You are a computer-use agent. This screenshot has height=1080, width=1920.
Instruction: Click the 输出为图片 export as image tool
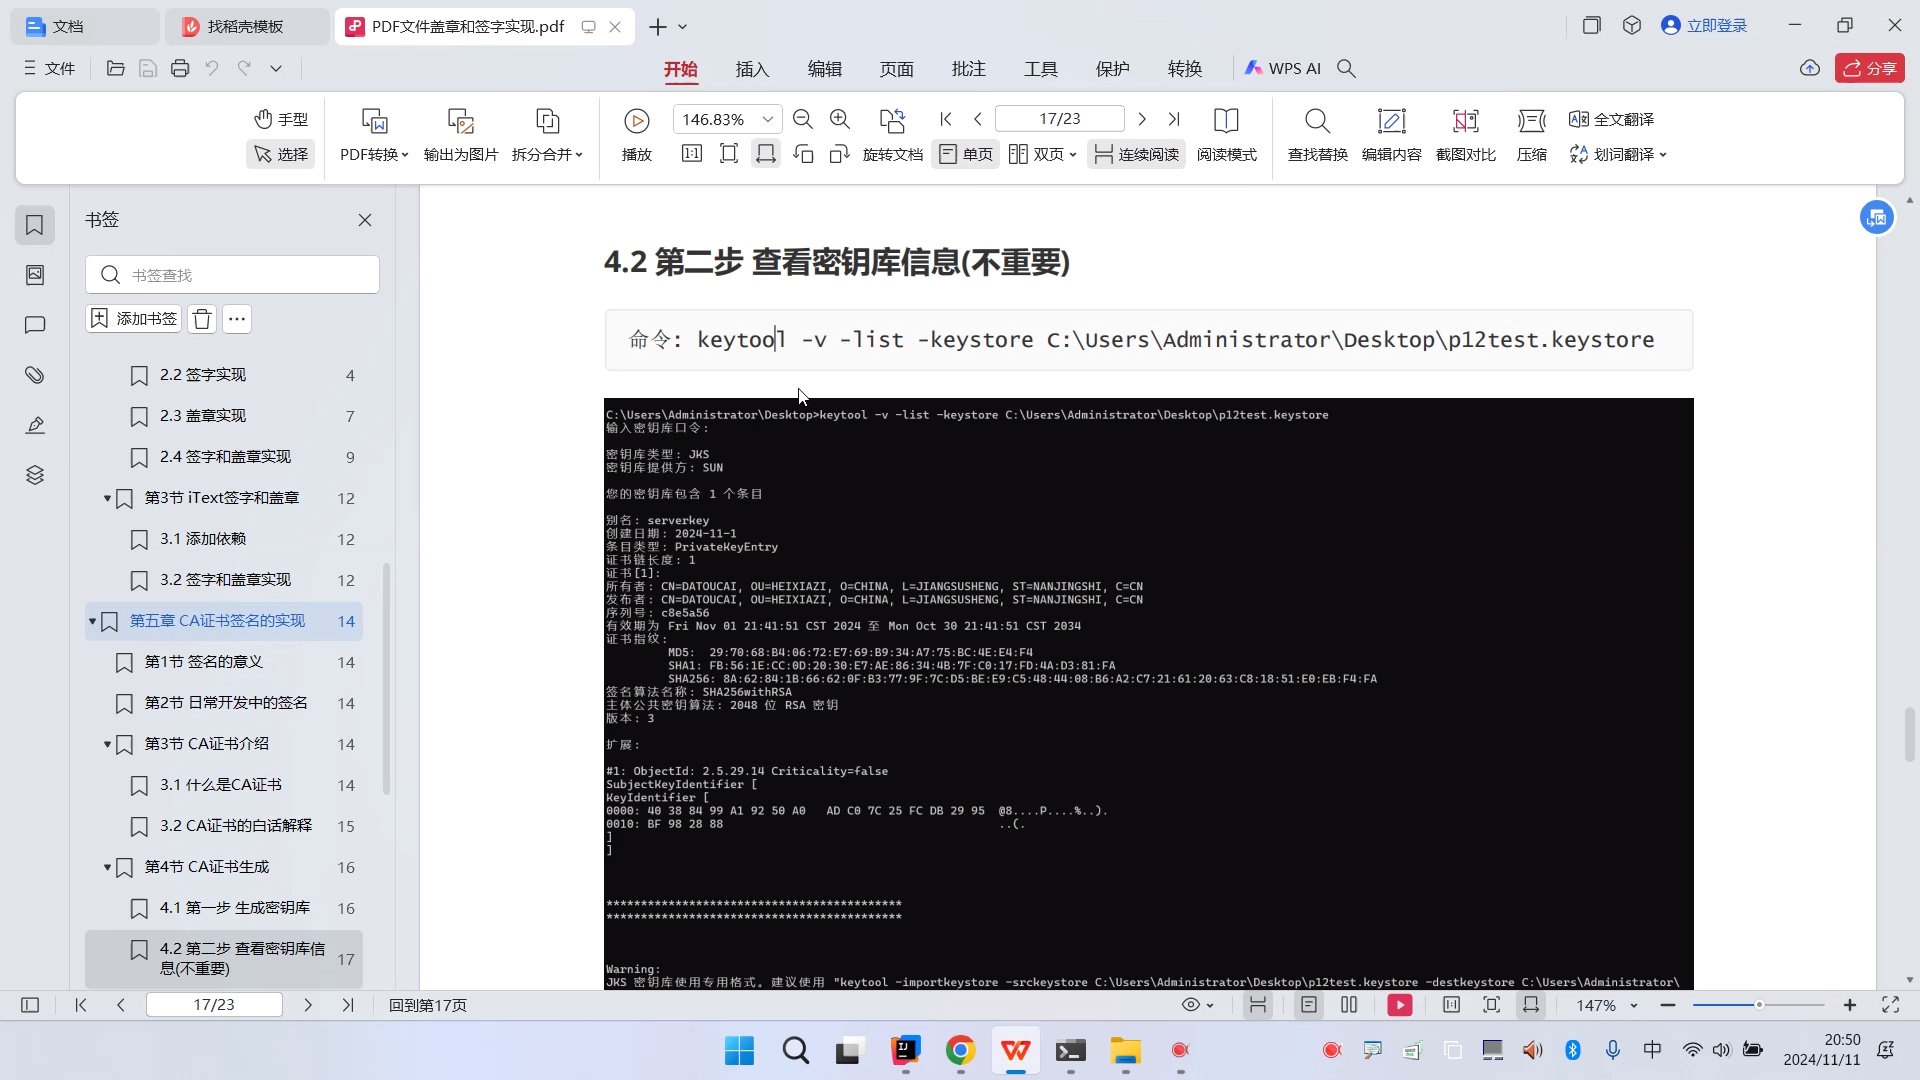click(x=459, y=135)
